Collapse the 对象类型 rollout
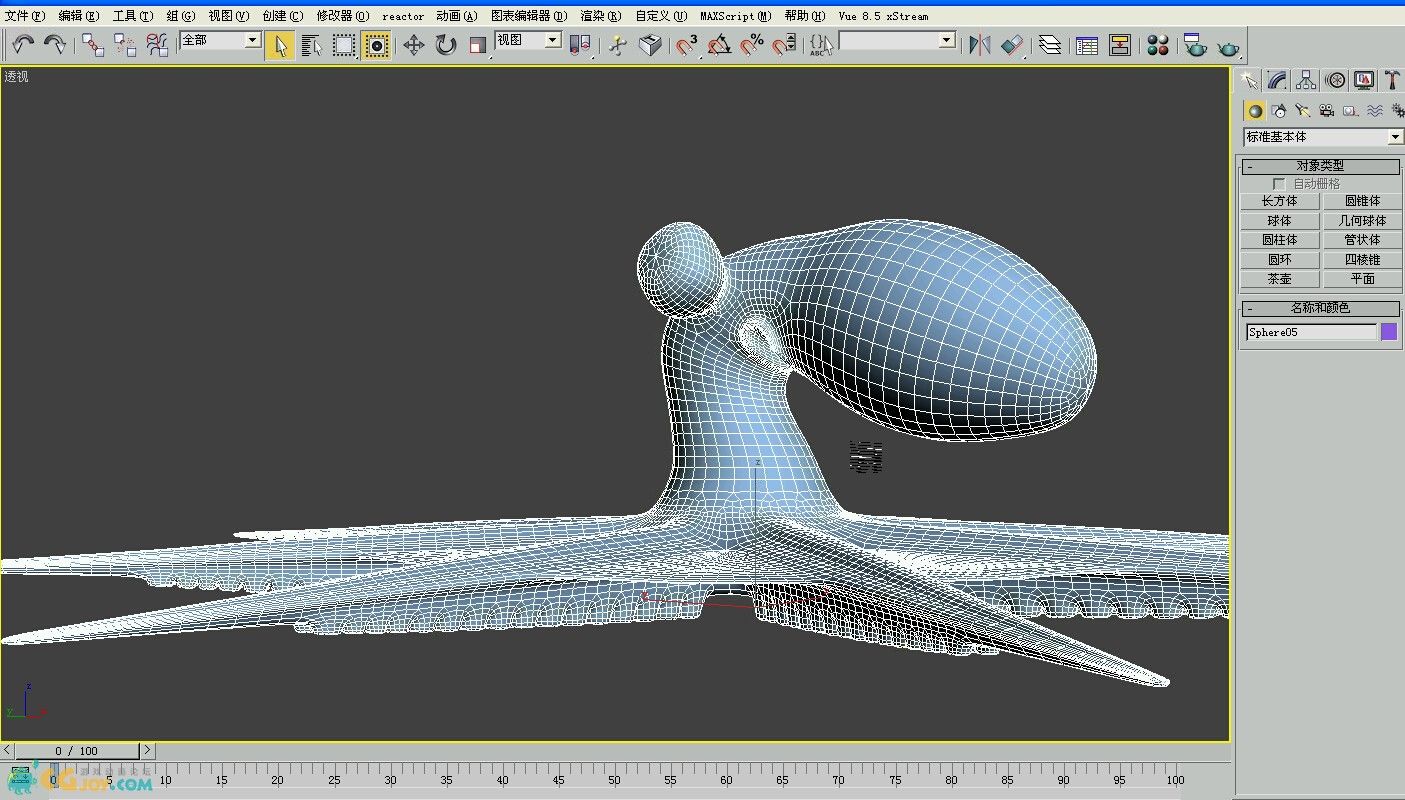The width and height of the screenshot is (1405, 800). (1320, 166)
